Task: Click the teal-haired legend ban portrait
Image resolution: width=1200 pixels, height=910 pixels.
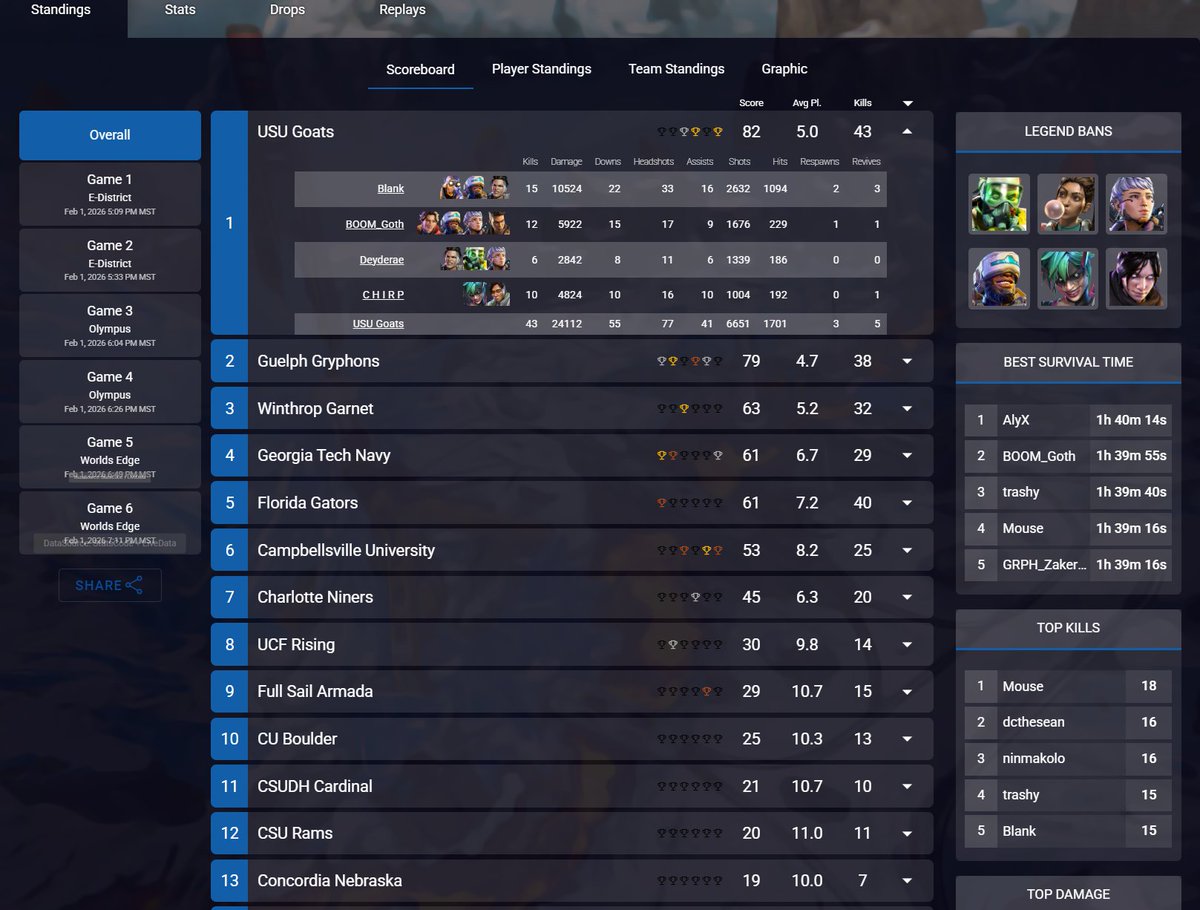Action: 1068,278
